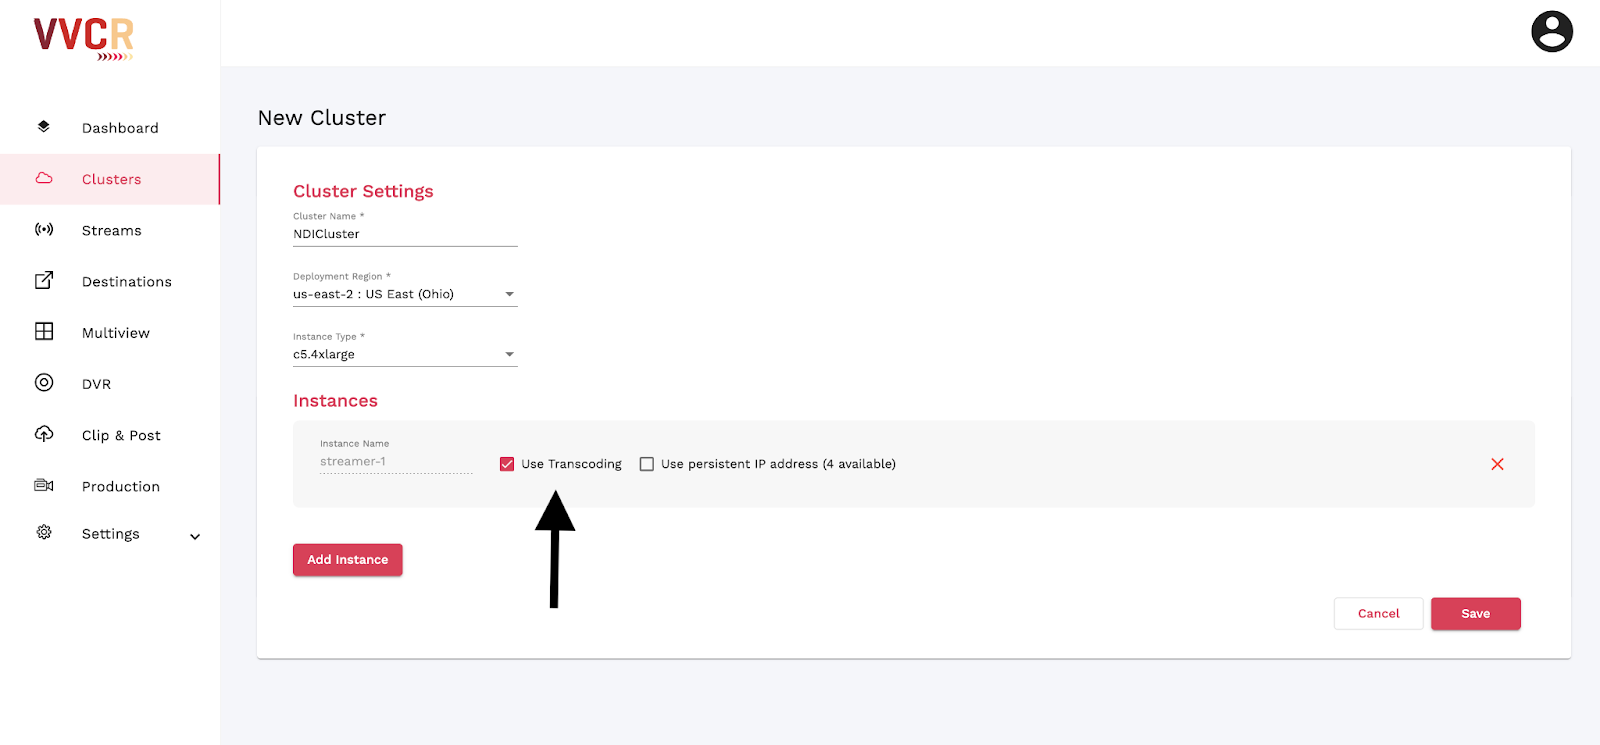Click the Production camera icon
The image size is (1600, 745).
pyautogui.click(x=44, y=485)
